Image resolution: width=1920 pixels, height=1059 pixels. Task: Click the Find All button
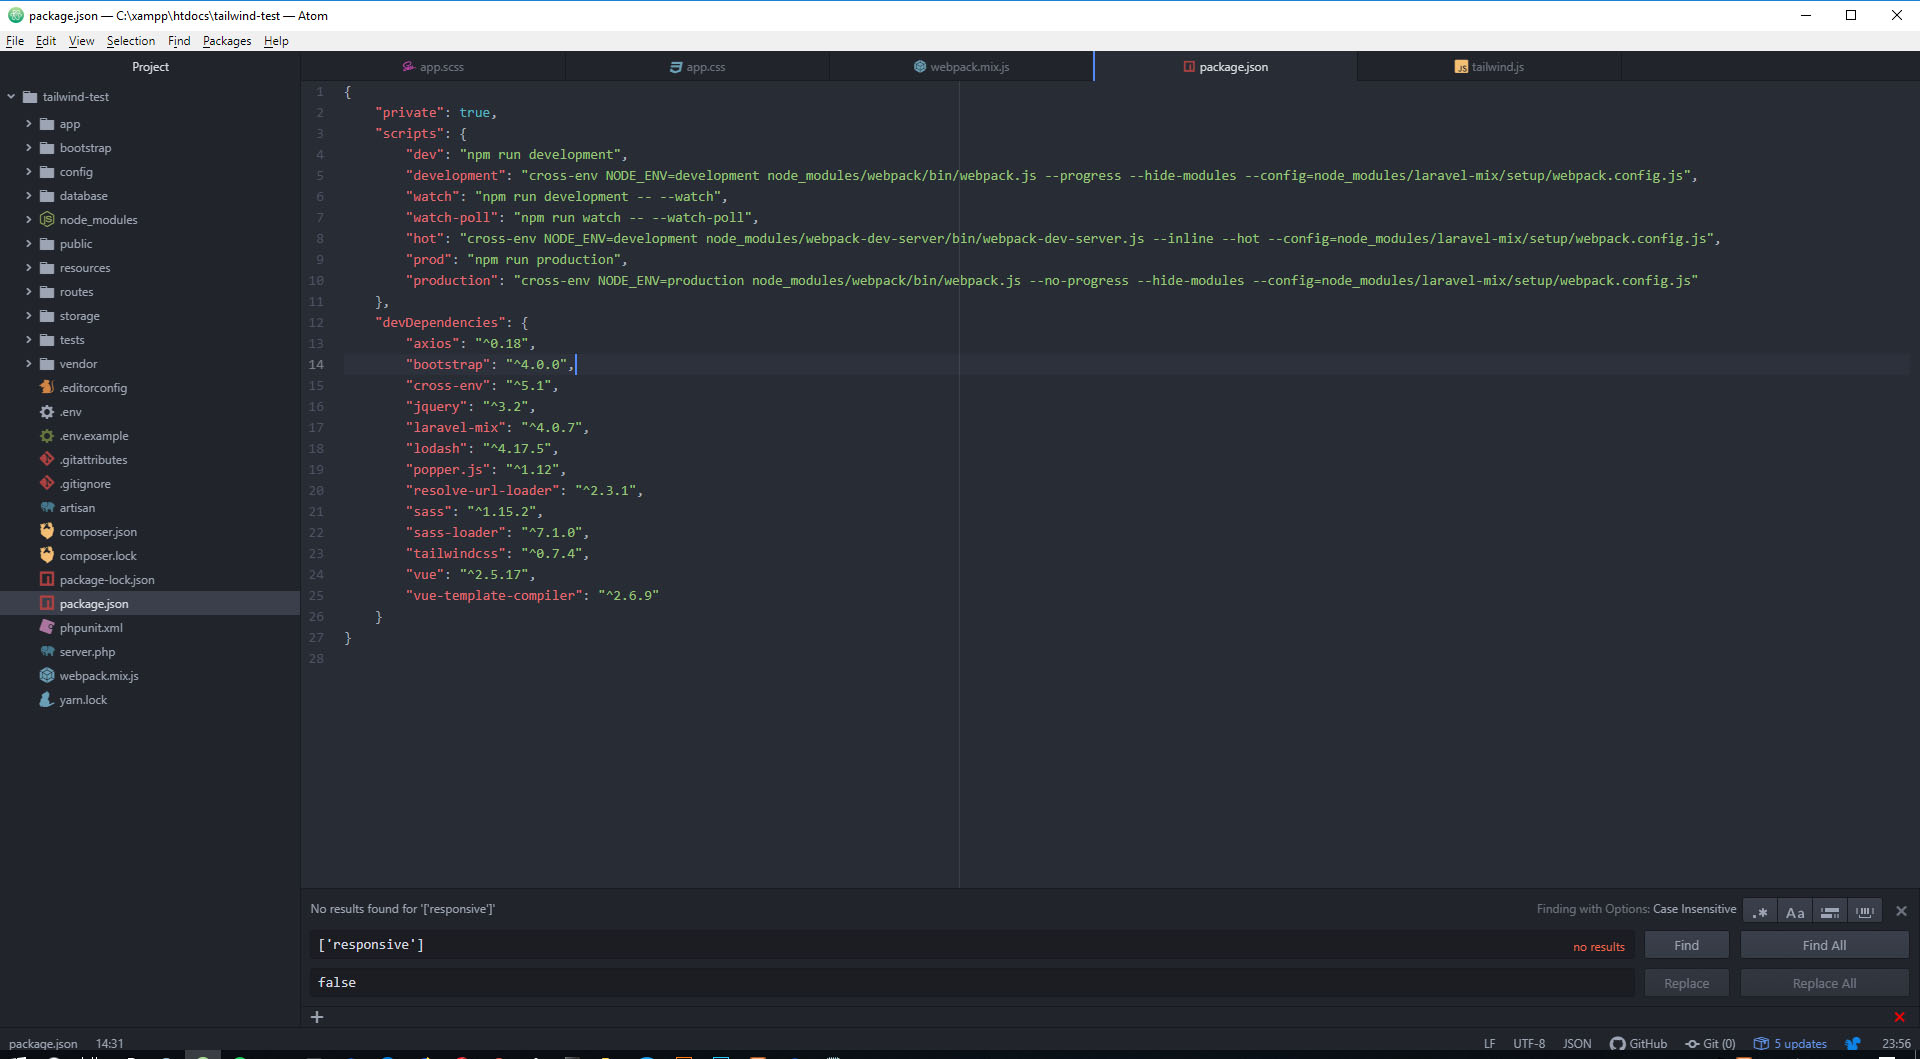click(1823, 944)
